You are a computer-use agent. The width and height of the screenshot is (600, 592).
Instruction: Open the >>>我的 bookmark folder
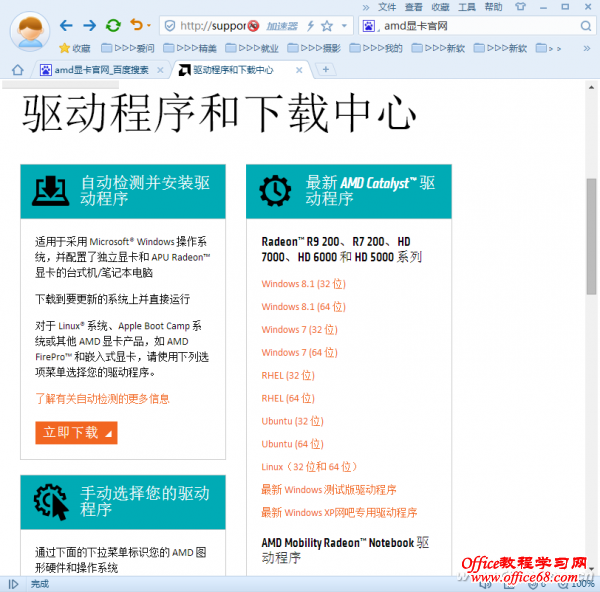tap(376, 48)
